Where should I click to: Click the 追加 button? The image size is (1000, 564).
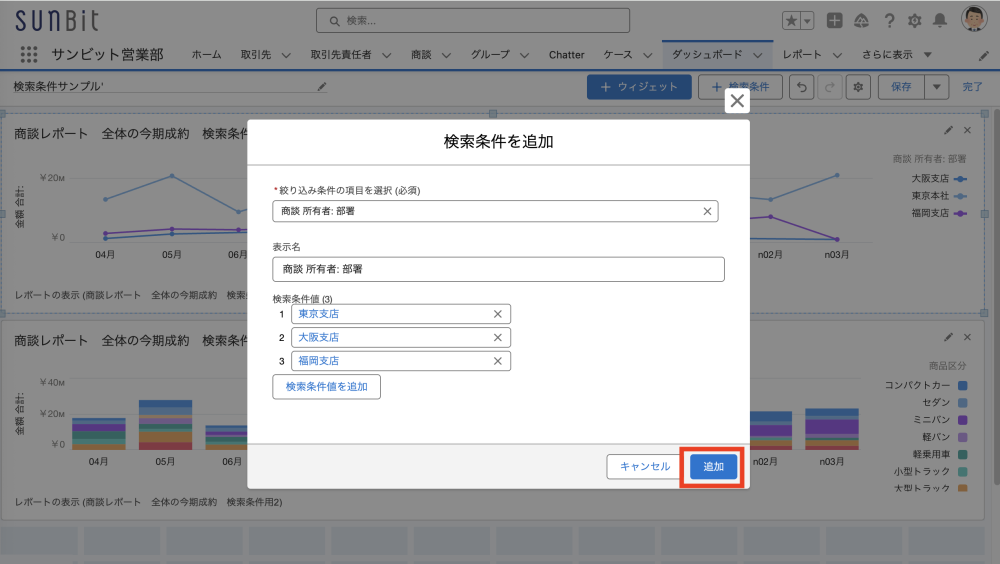(713, 467)
